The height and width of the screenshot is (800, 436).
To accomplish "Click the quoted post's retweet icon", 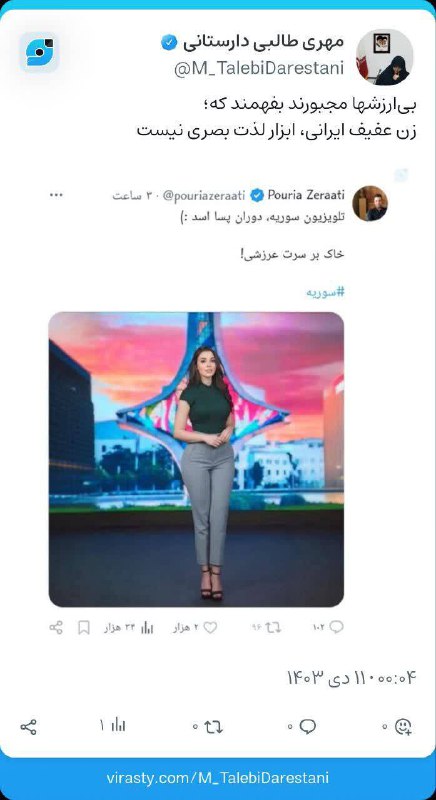I will tap(273, 628).
